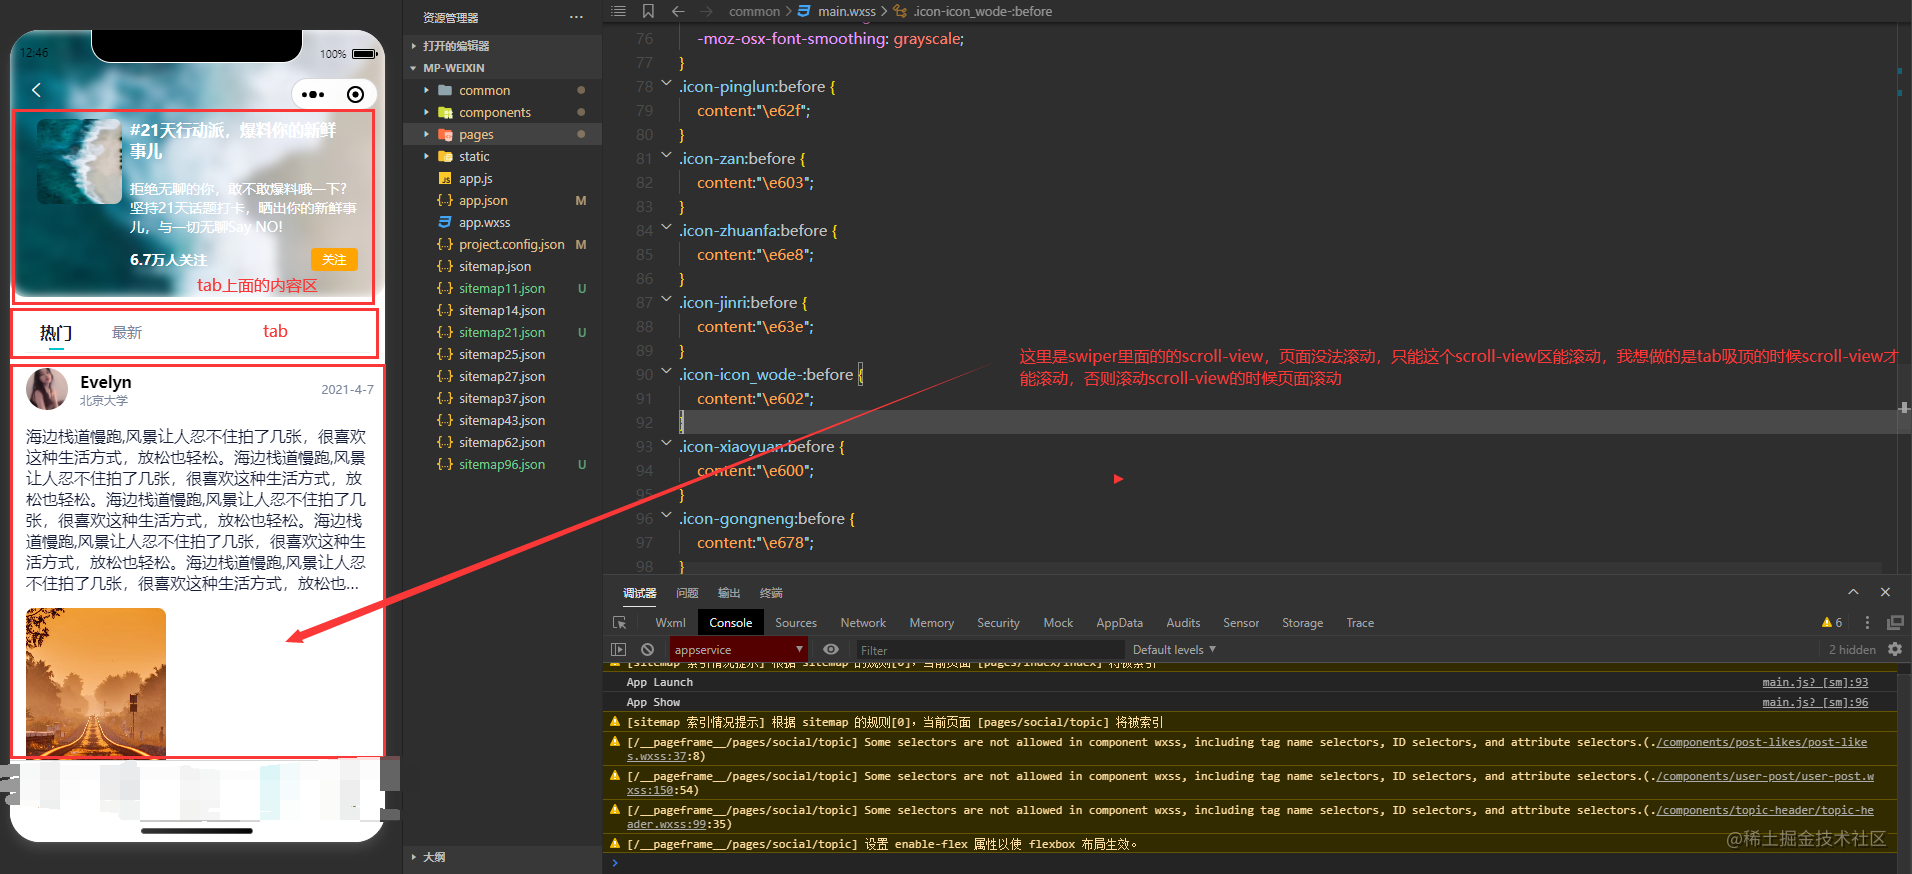Toggle the outline list icon above editor
The image size is (1912, 874).
(x=619, y=11)
